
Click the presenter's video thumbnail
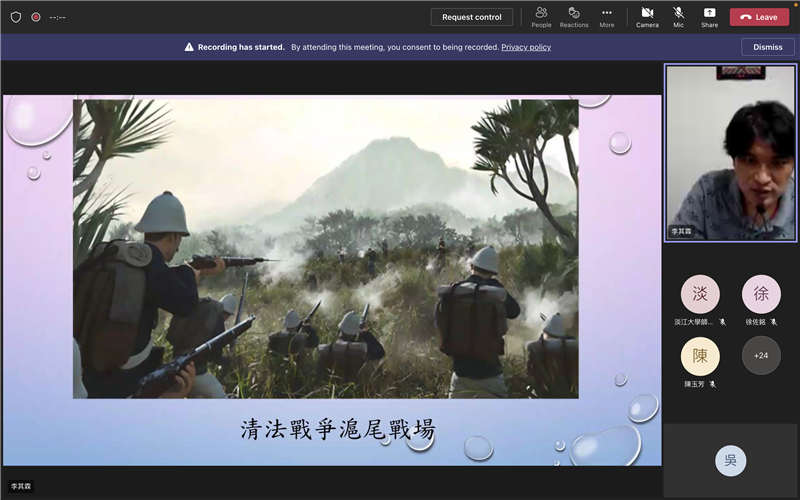(730, 153)
